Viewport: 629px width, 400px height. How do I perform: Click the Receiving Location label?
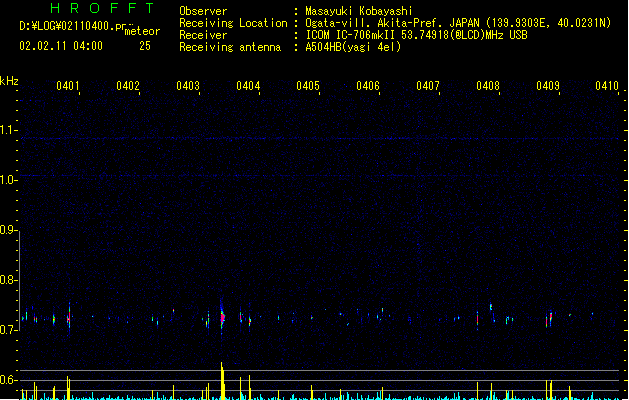click(x=233, y=23)
